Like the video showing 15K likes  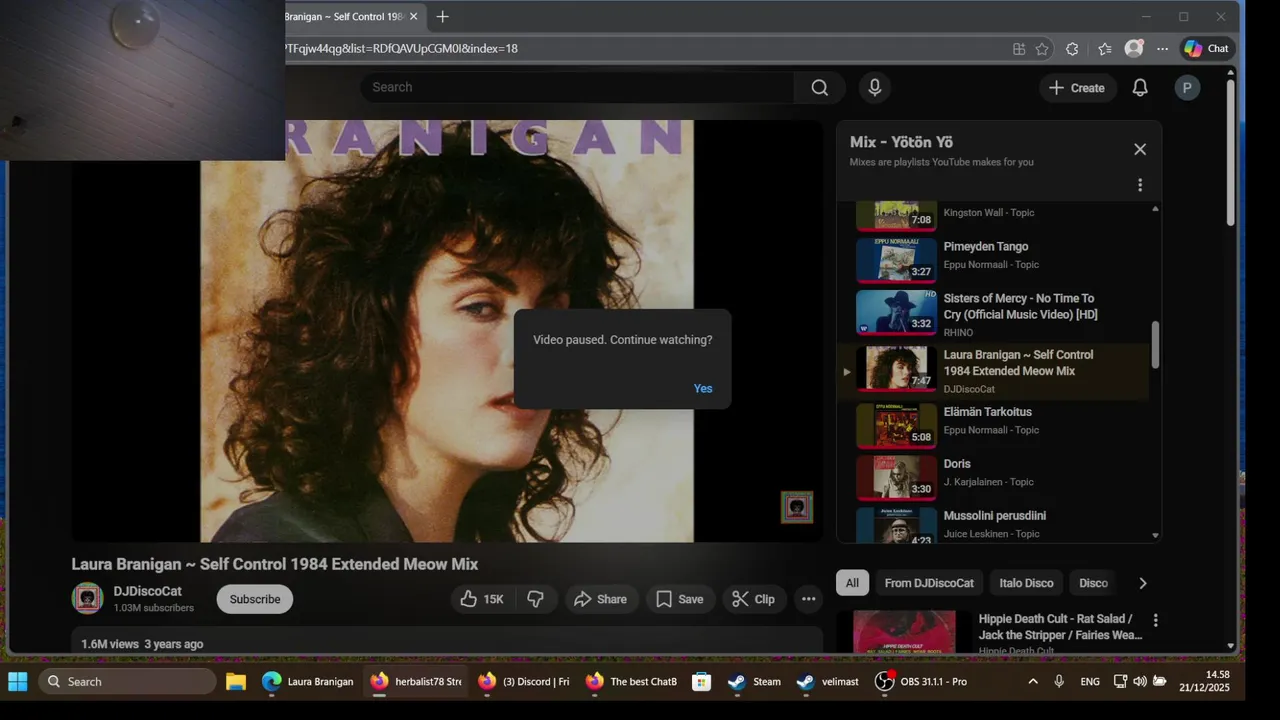click(482, 599)
